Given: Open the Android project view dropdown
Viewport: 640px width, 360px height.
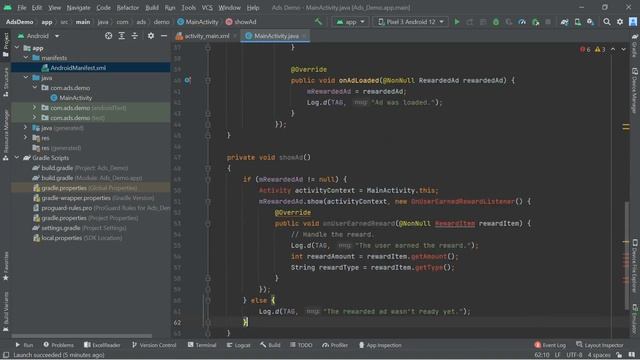Looking at the screenshot, I should tap(39, 36).
